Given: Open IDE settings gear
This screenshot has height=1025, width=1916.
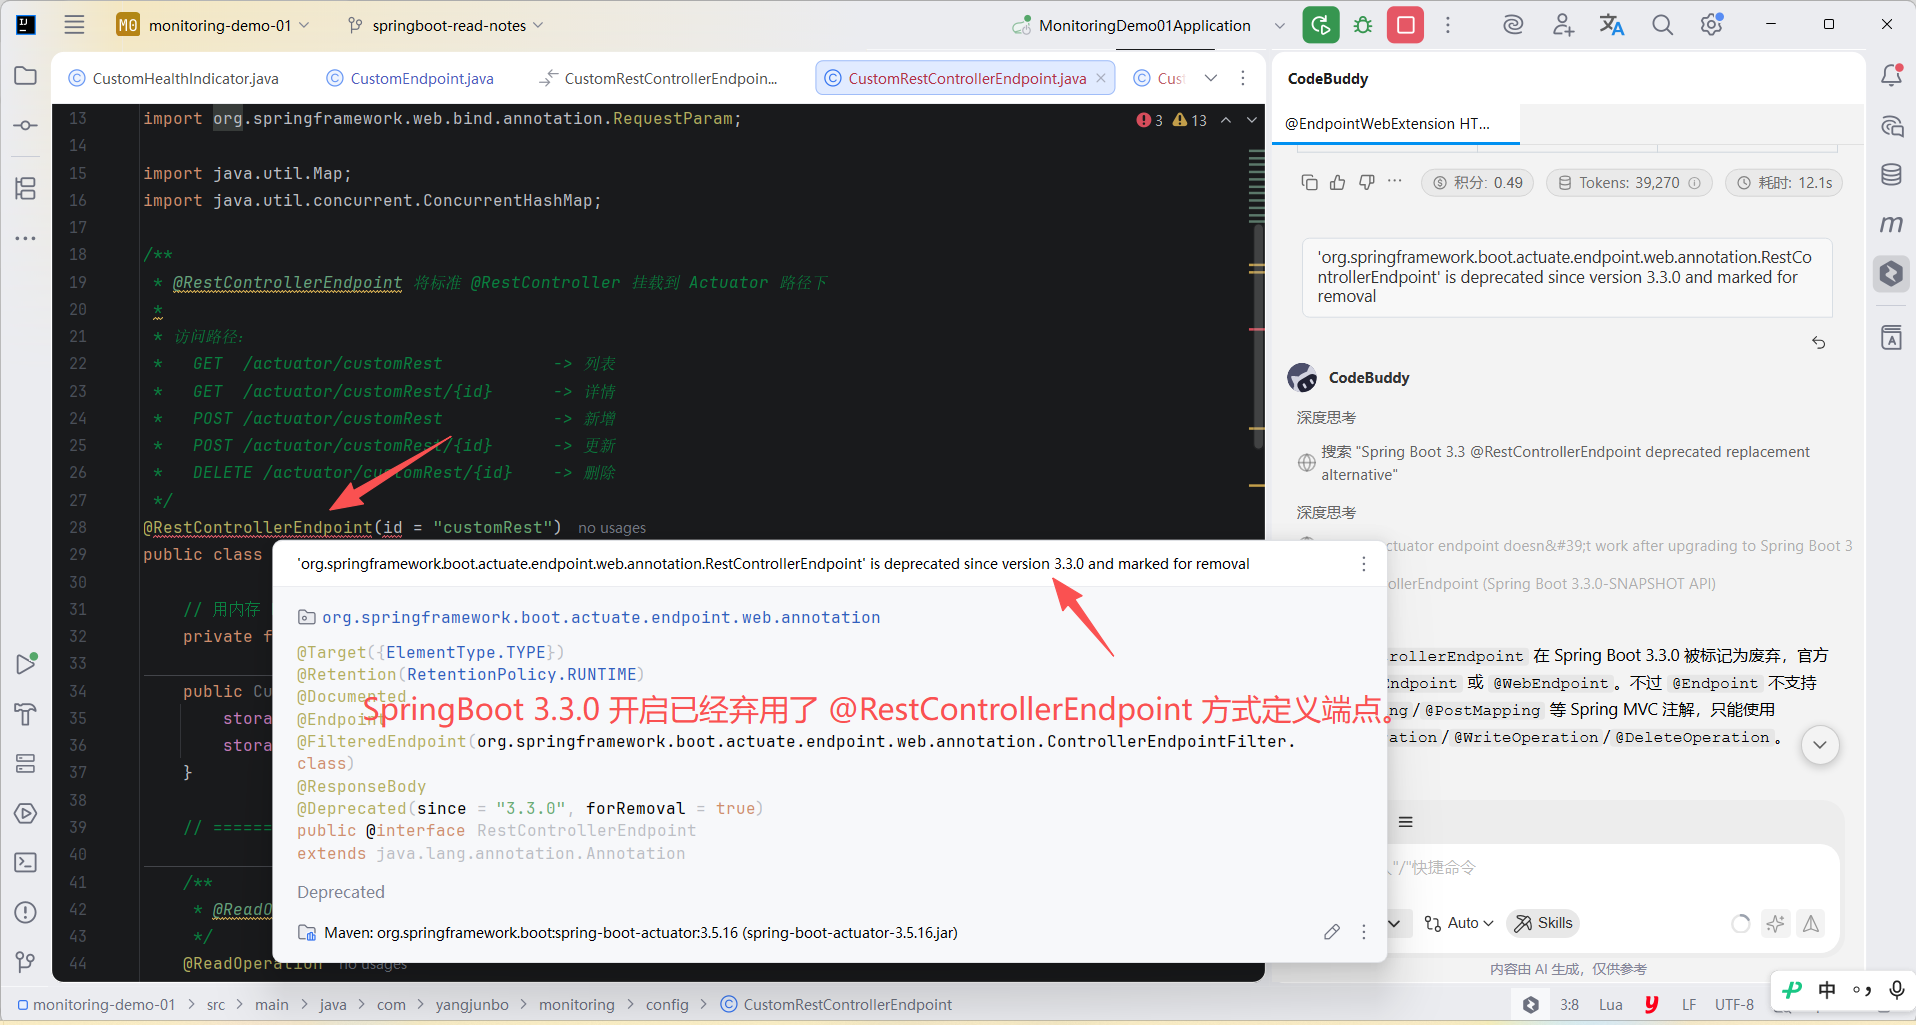Looking at the screenshot, I should pos(1712,25).
